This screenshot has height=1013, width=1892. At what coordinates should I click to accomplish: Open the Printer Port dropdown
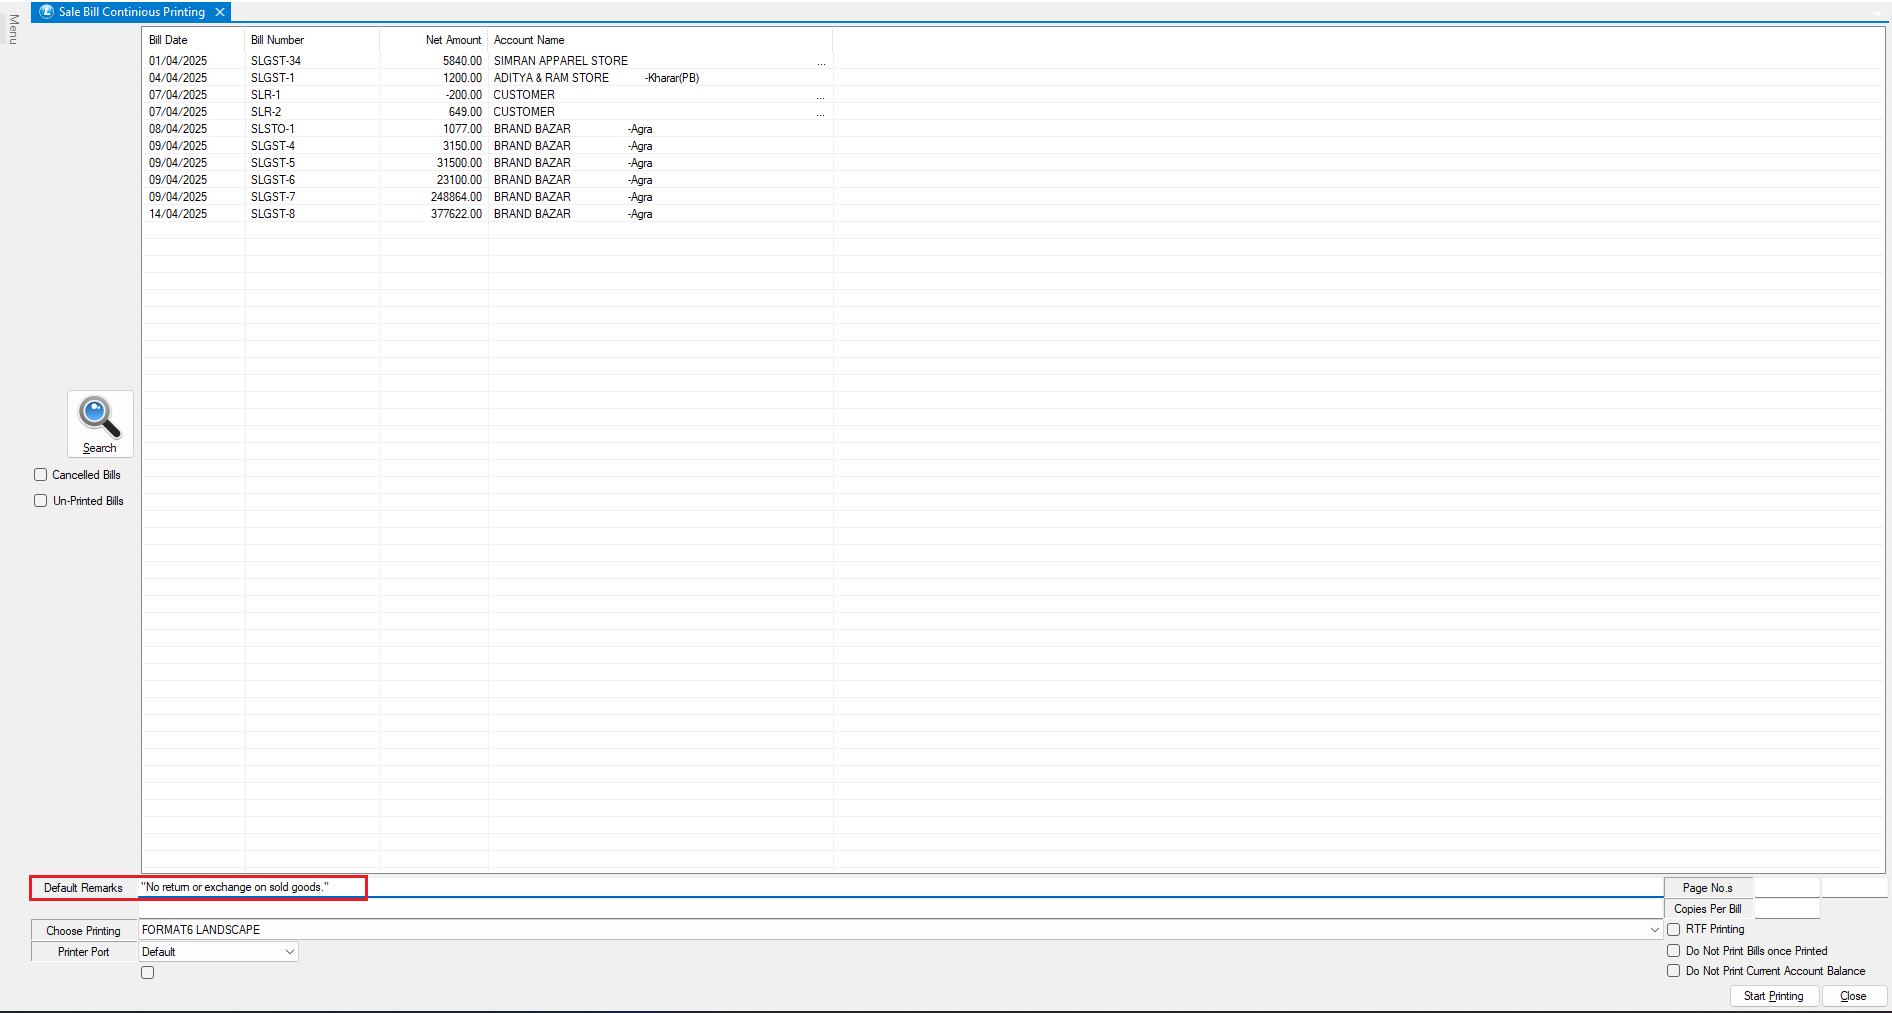coord(289,952)
